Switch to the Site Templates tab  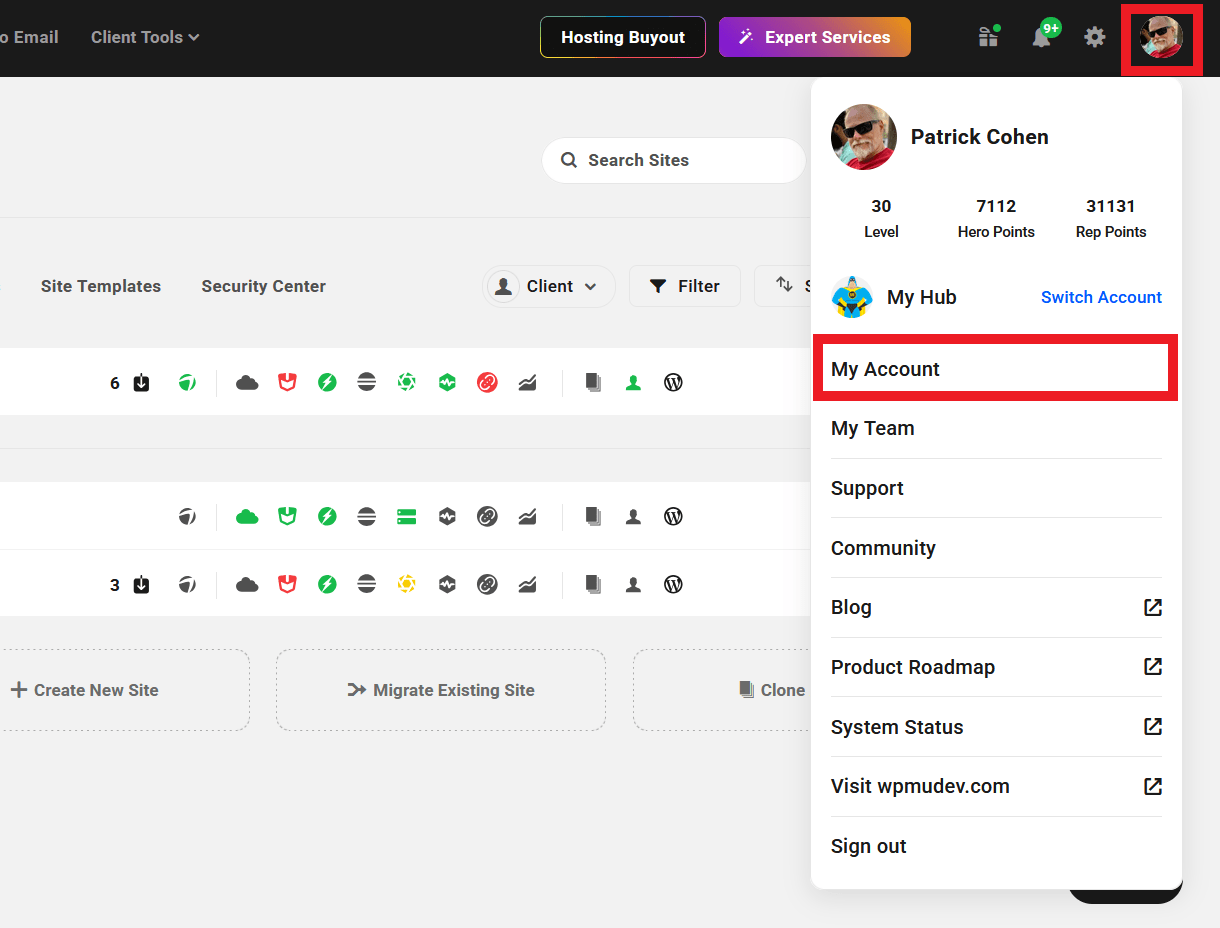[101, 286]
